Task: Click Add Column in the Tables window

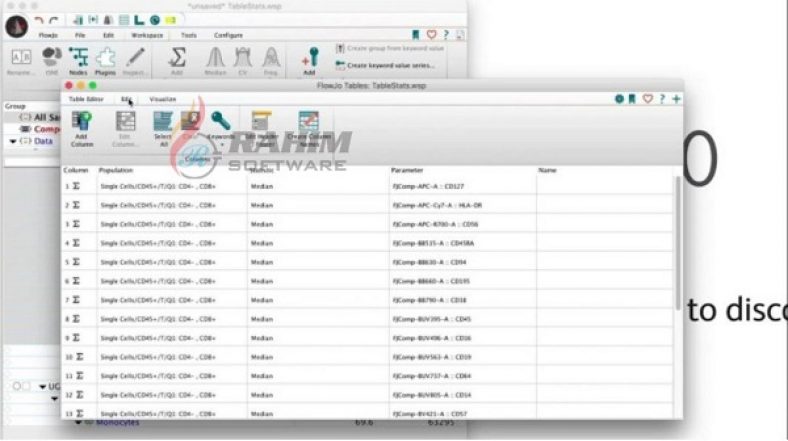Action: point(82,129)
